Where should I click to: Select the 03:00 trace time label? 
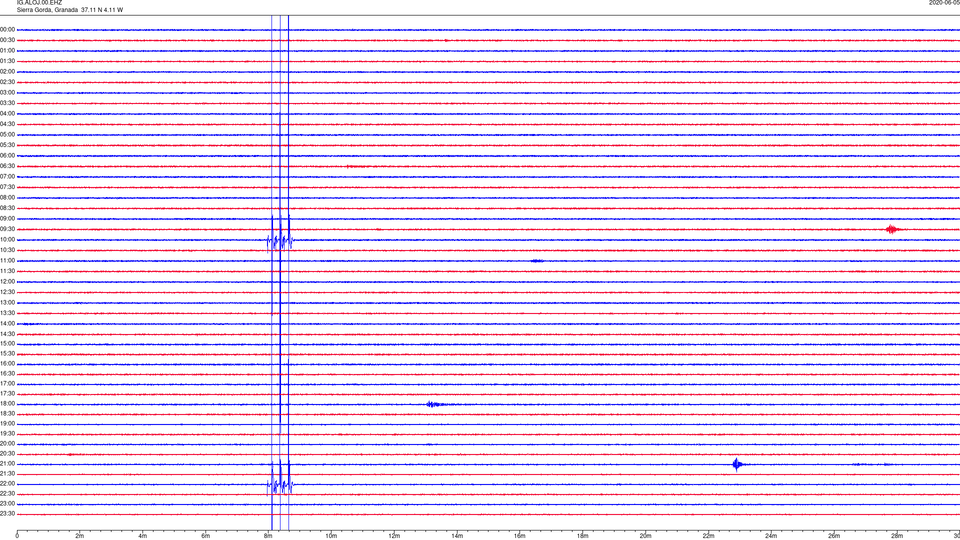pyautogui.click(x=7, y=92)
